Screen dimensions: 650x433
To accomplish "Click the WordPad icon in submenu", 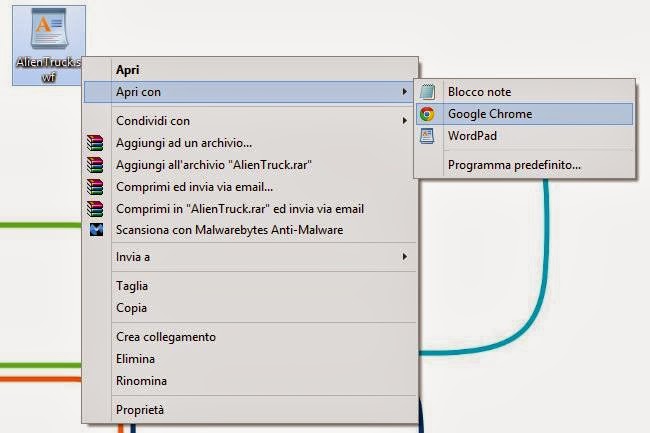I will pyautogui.click(x=427, y=136).
